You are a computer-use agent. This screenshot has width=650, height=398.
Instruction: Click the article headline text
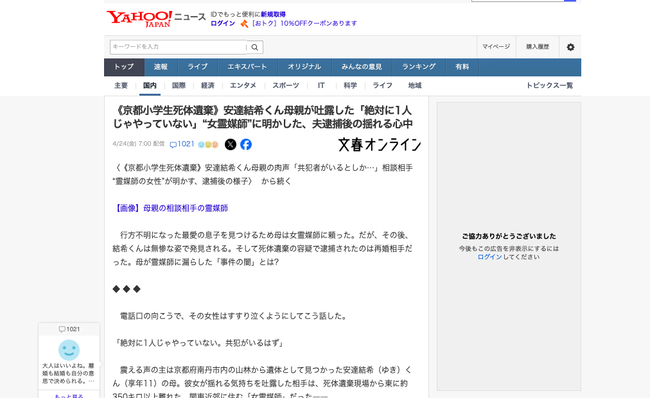[263, 117]
